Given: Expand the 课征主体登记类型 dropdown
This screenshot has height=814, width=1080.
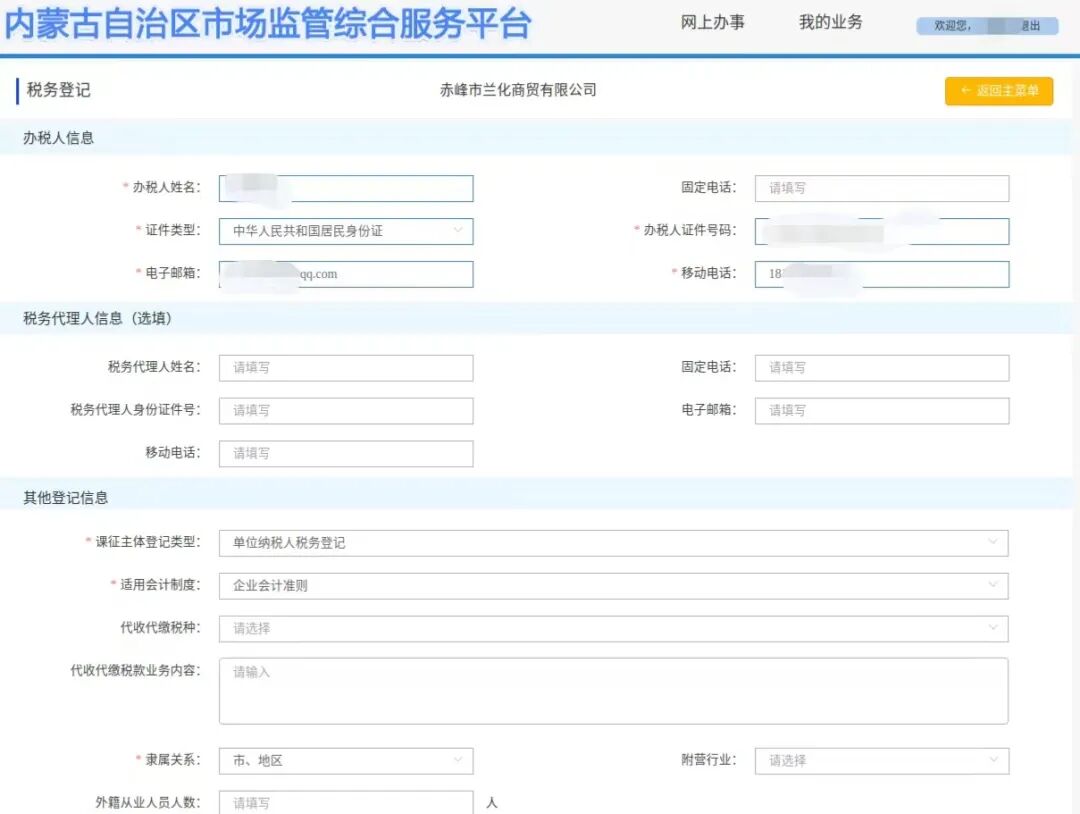Looking at the screenshot, I should (x=615, y=541).
